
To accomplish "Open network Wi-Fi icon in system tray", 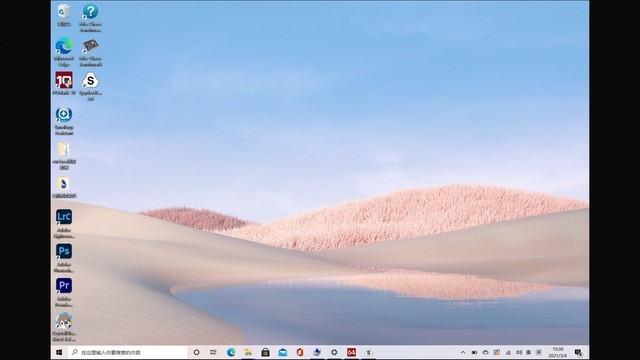I will [x=508, y=352].
